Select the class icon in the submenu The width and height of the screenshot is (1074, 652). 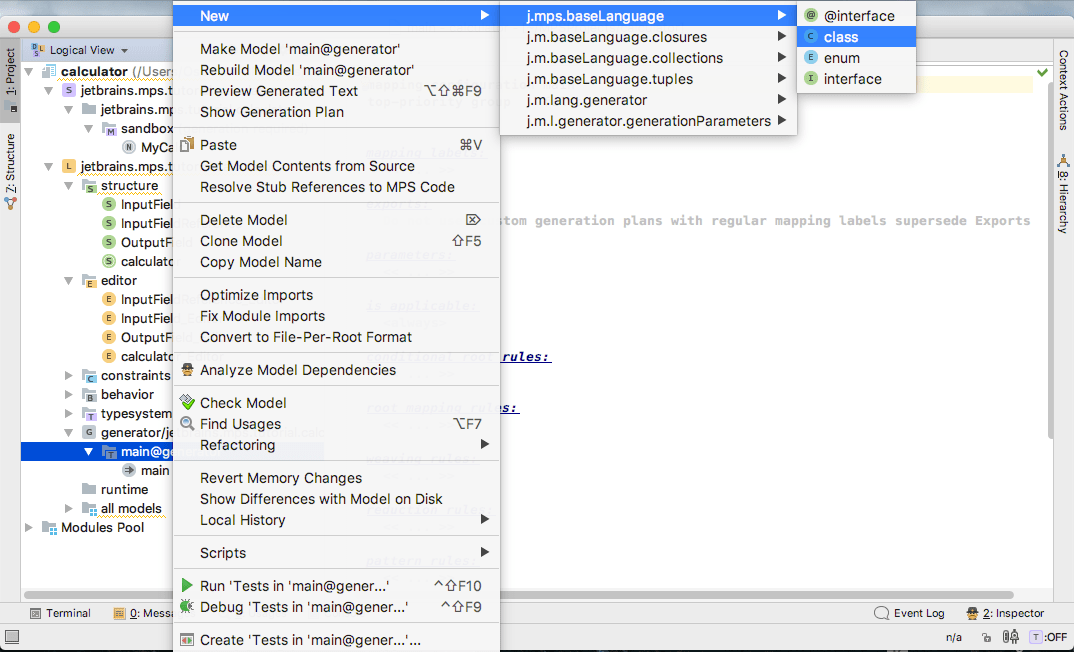coord(811,37)
